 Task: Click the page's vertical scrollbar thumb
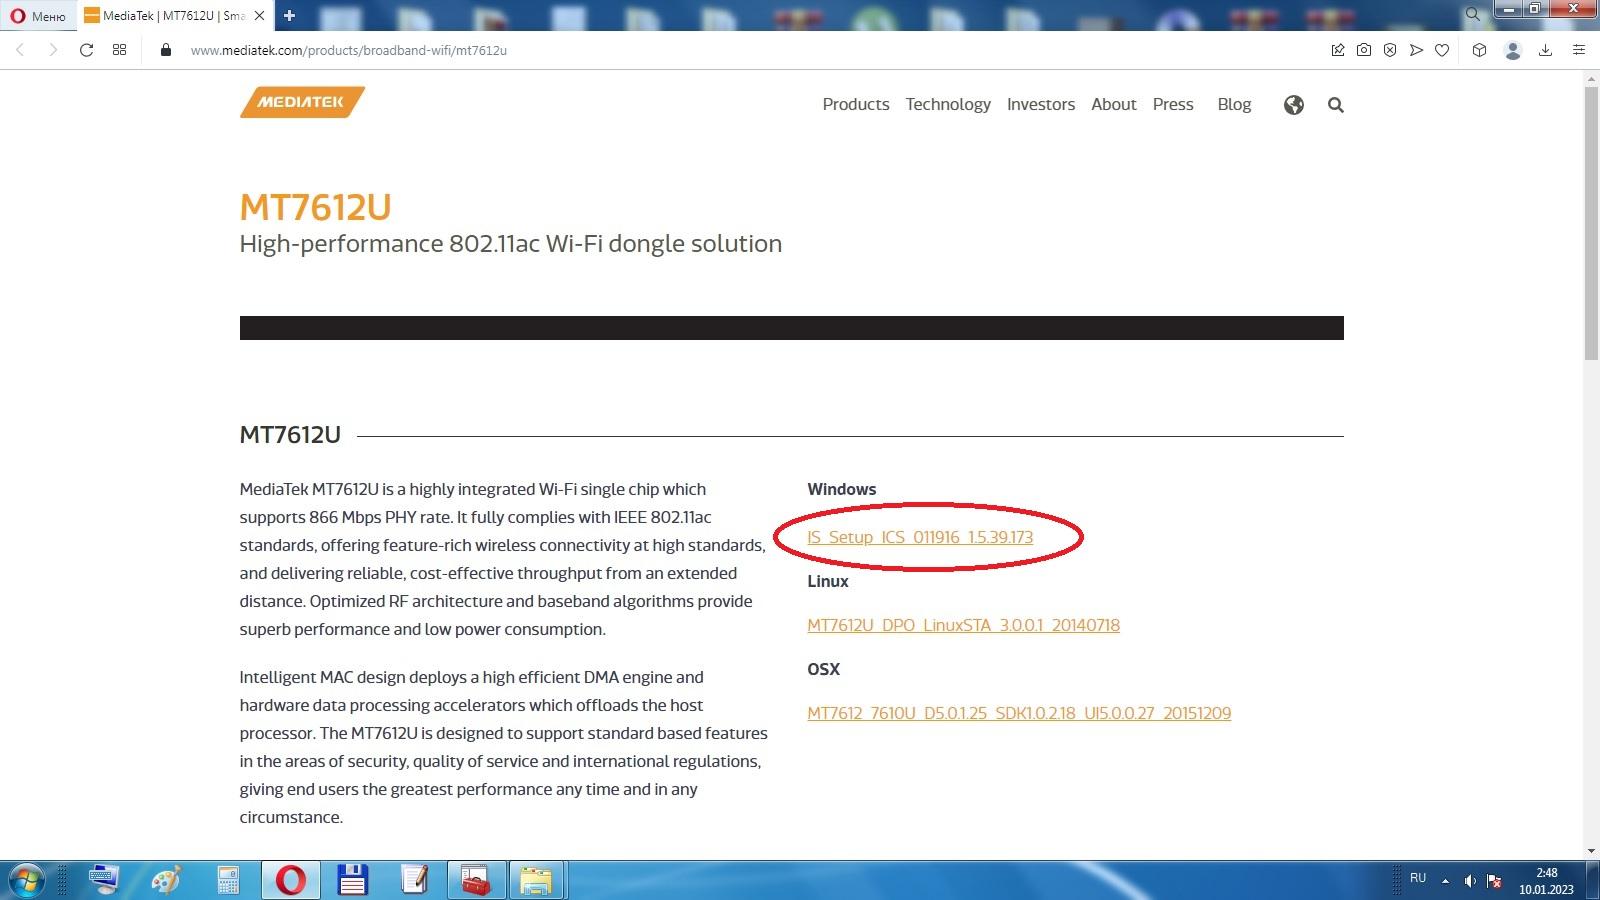pos(1591,224)
